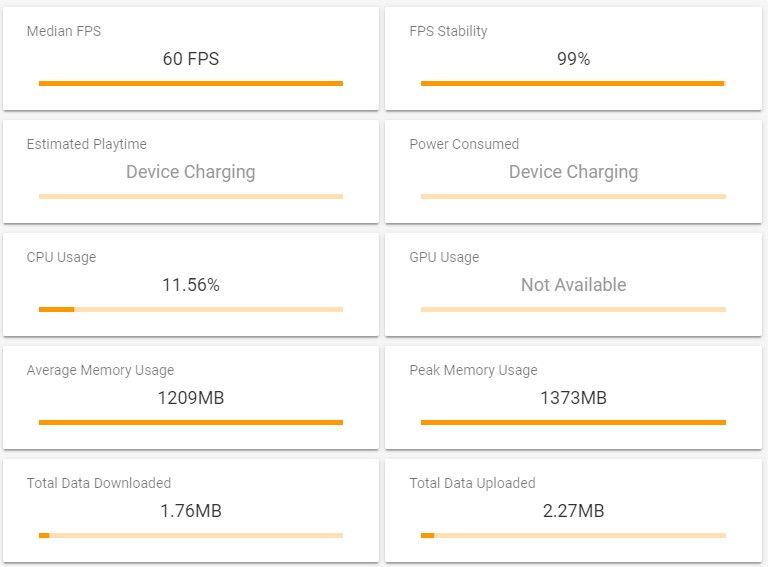The height and width of the screenshot is (567, 768).
Task: Click the Estimated Playtime progress bar
Action: coord(191,197)
